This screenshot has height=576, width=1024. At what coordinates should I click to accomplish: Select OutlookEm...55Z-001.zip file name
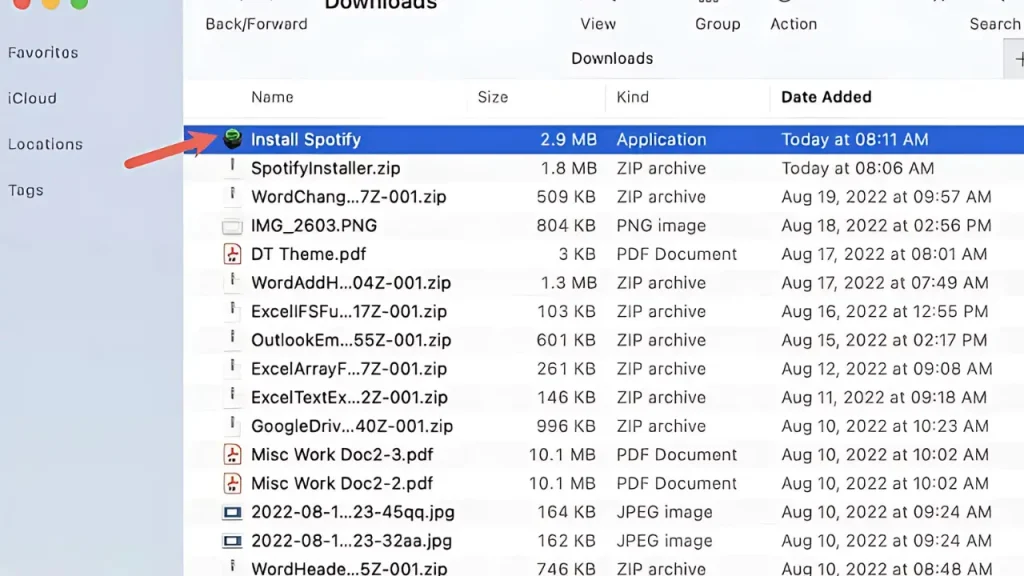[x=351, y=340]
